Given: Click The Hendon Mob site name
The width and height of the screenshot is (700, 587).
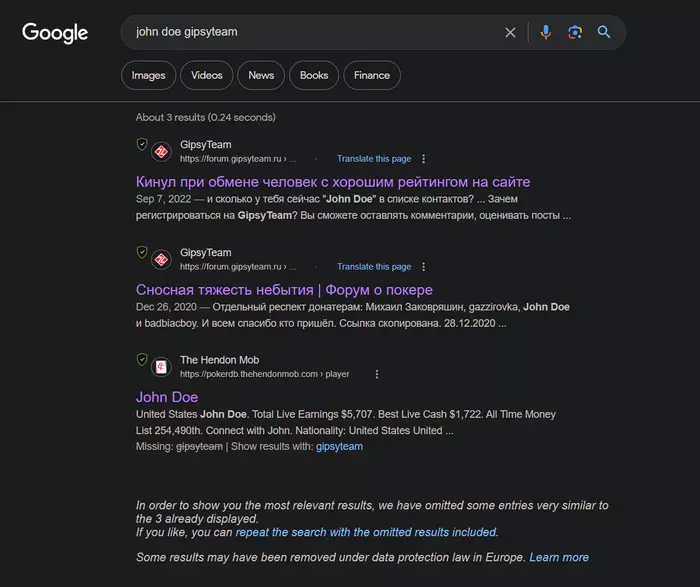Looking at the screenshot, I should 220,360.
